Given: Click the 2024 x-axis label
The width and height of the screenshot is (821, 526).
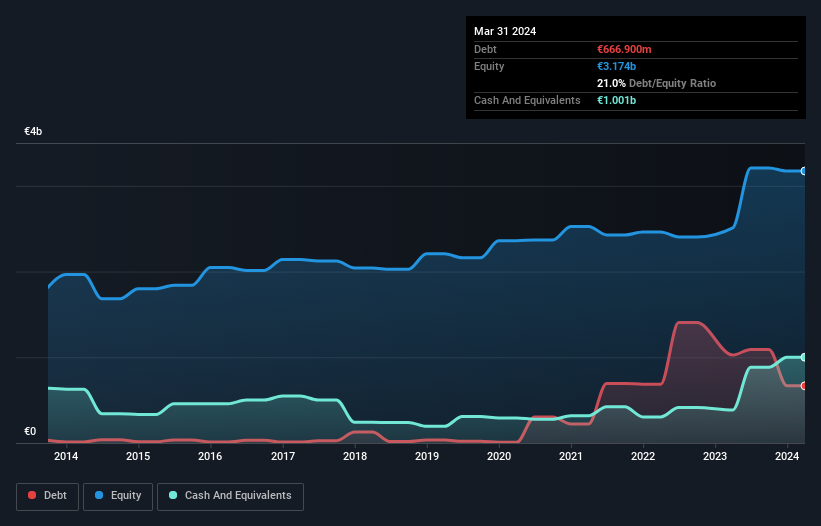Looking at the screenshot, I should [787, 456].
